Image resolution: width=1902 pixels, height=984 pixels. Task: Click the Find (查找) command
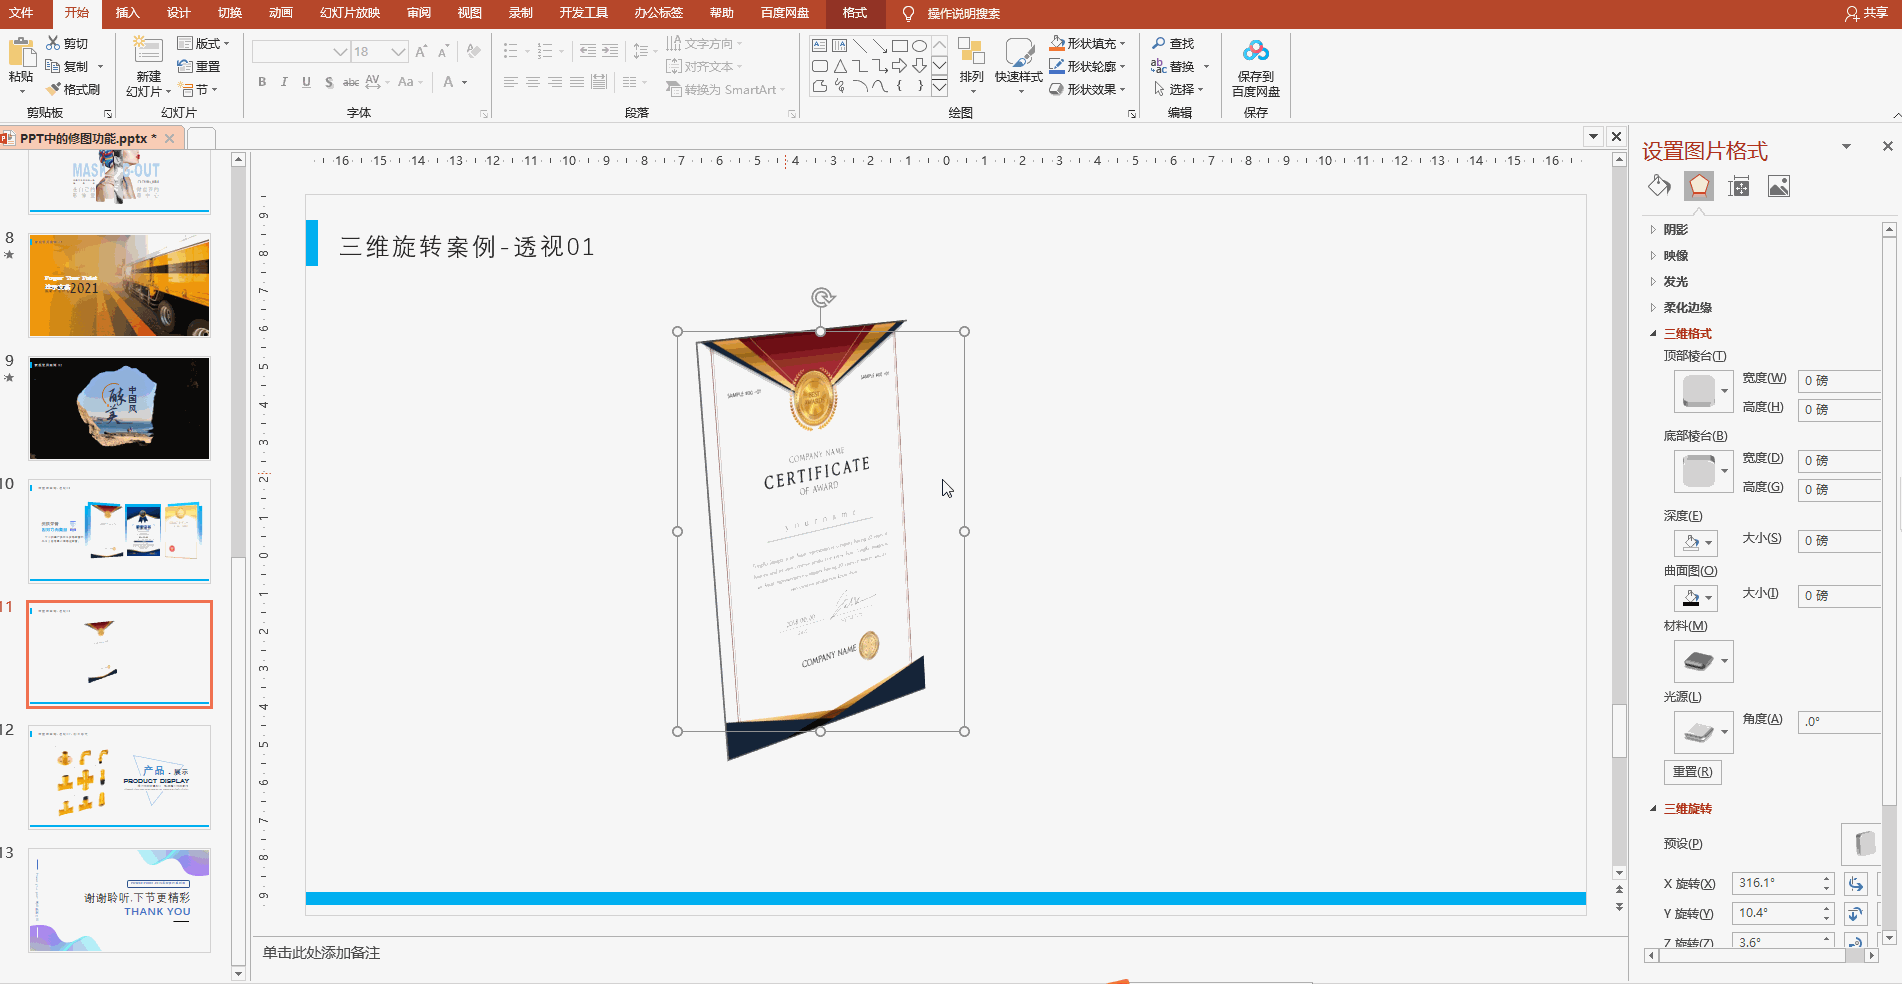coord(1173,43)
